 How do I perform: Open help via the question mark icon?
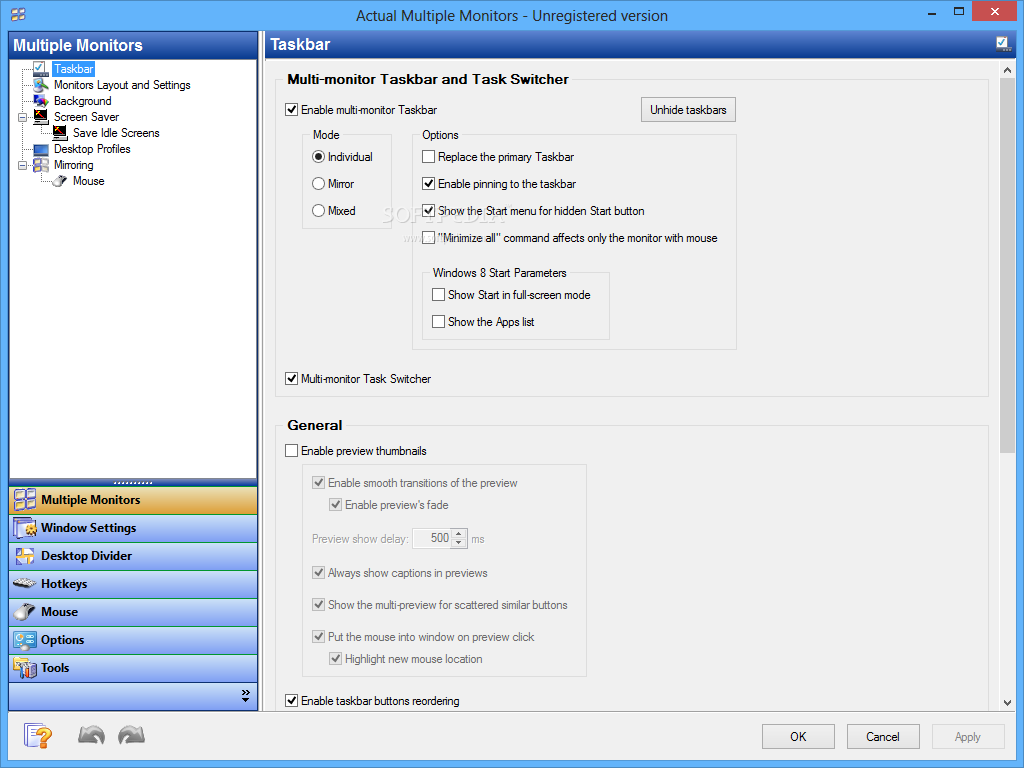click(x=38, y=736)
